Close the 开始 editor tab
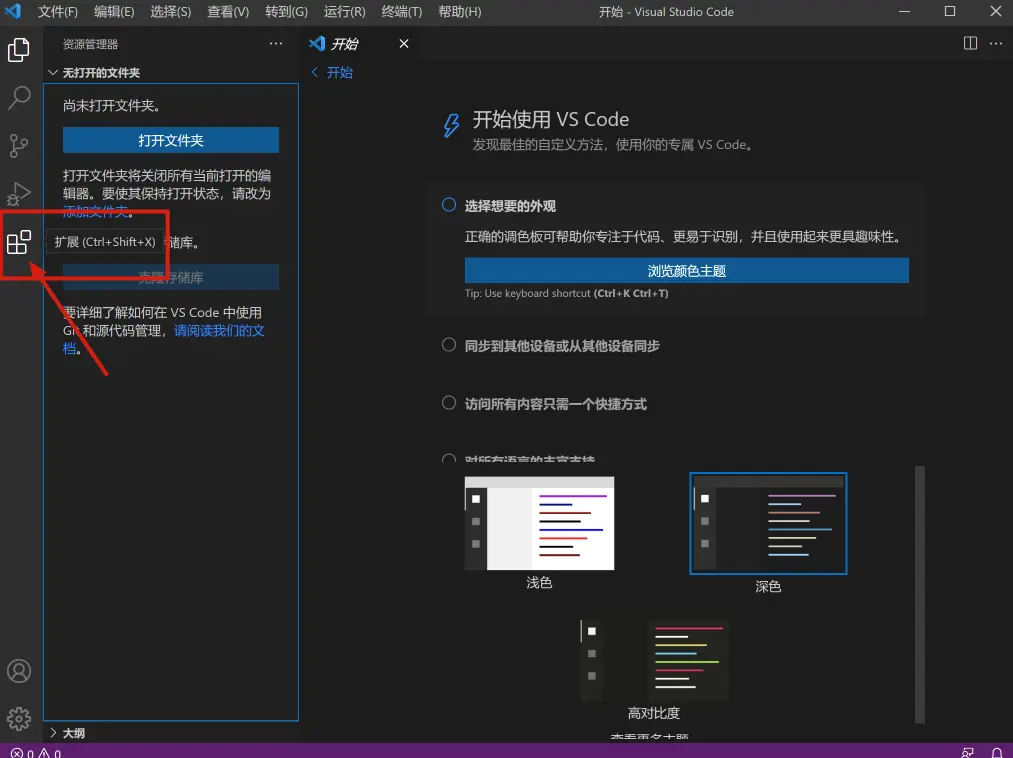Screen dimensions: 1013x758 (x=404, y=43)
